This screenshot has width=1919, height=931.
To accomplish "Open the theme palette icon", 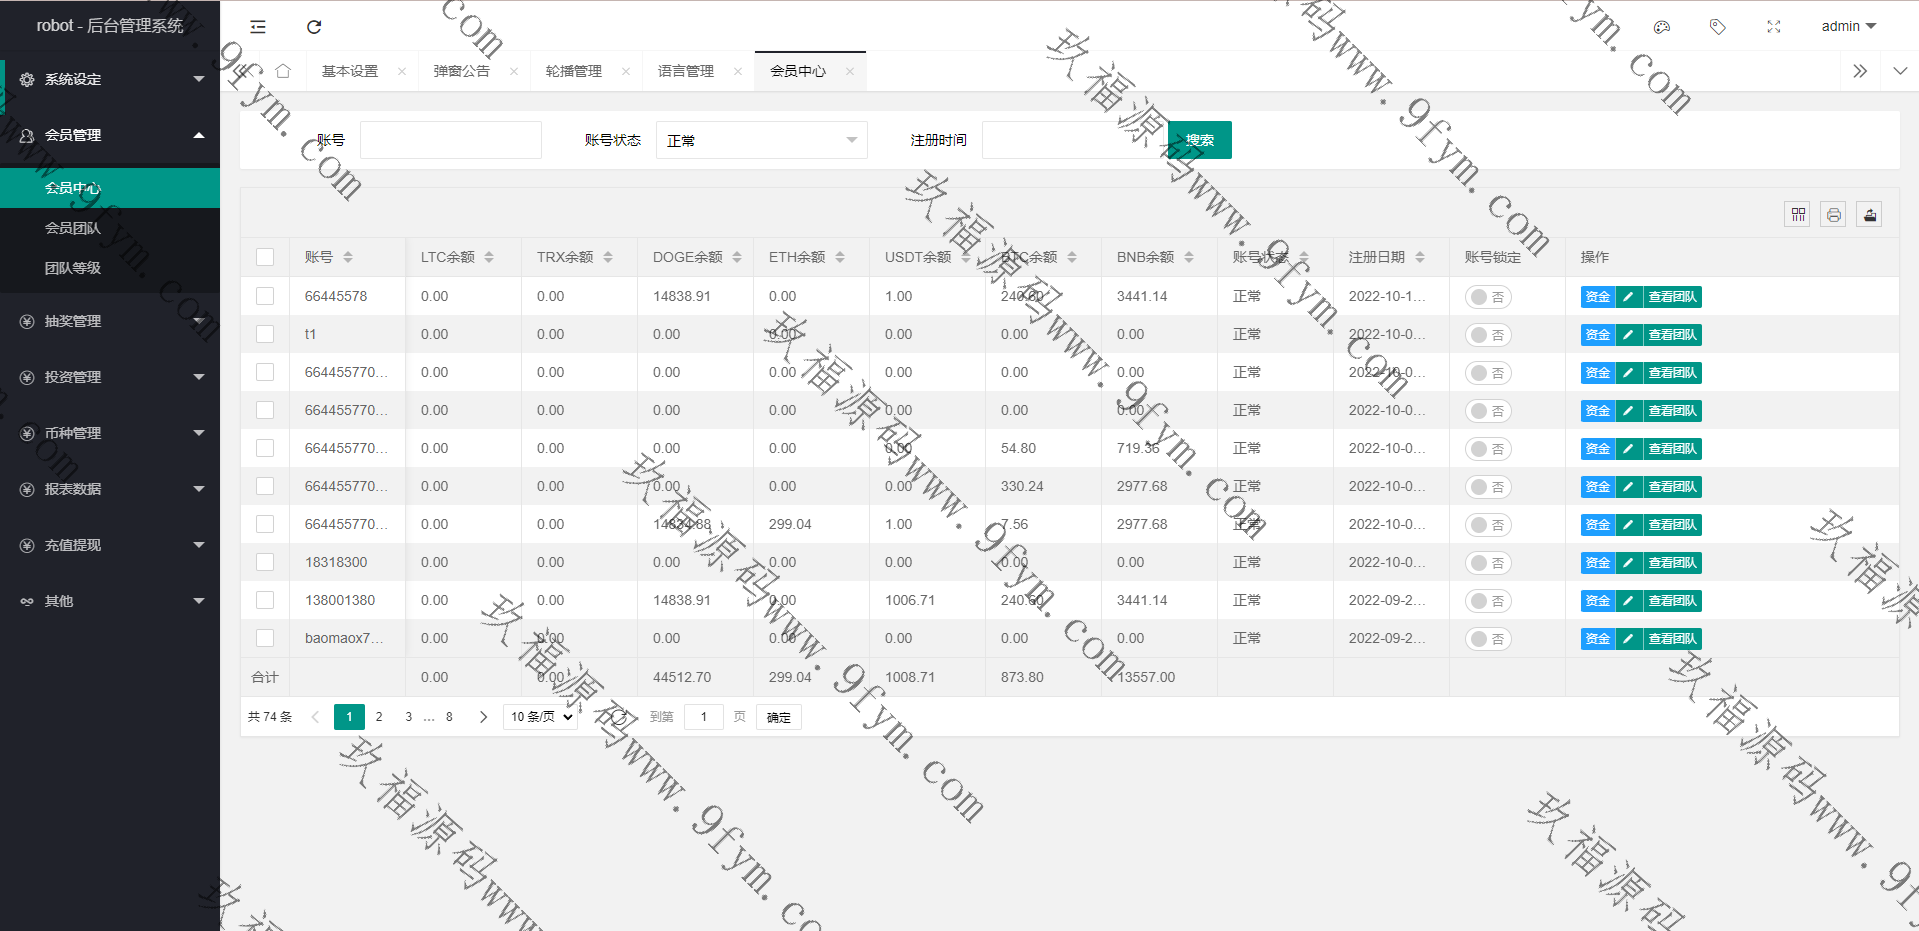I will [x=1662, y=27].
